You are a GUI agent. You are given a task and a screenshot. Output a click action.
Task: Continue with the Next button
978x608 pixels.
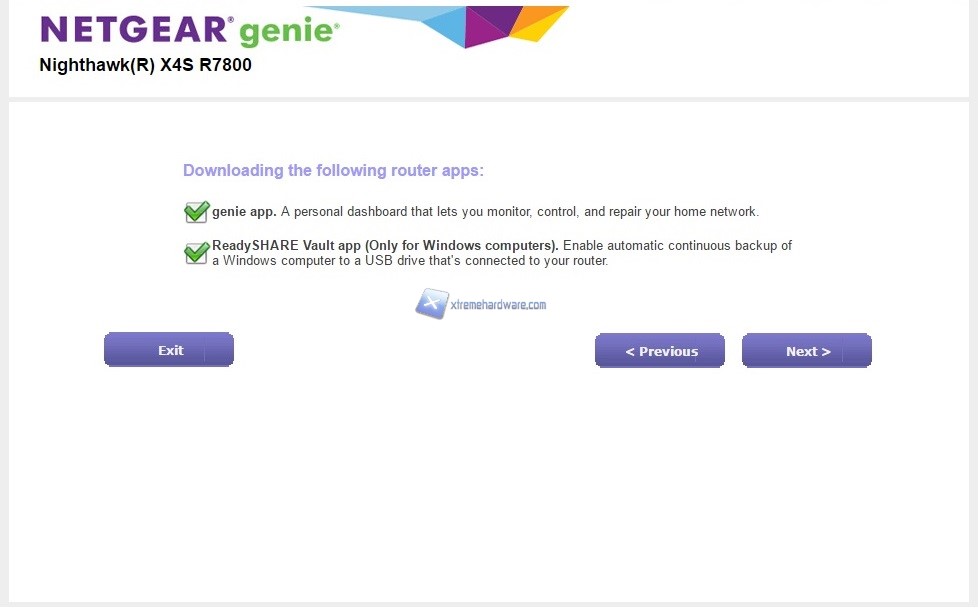pos(806,351)
